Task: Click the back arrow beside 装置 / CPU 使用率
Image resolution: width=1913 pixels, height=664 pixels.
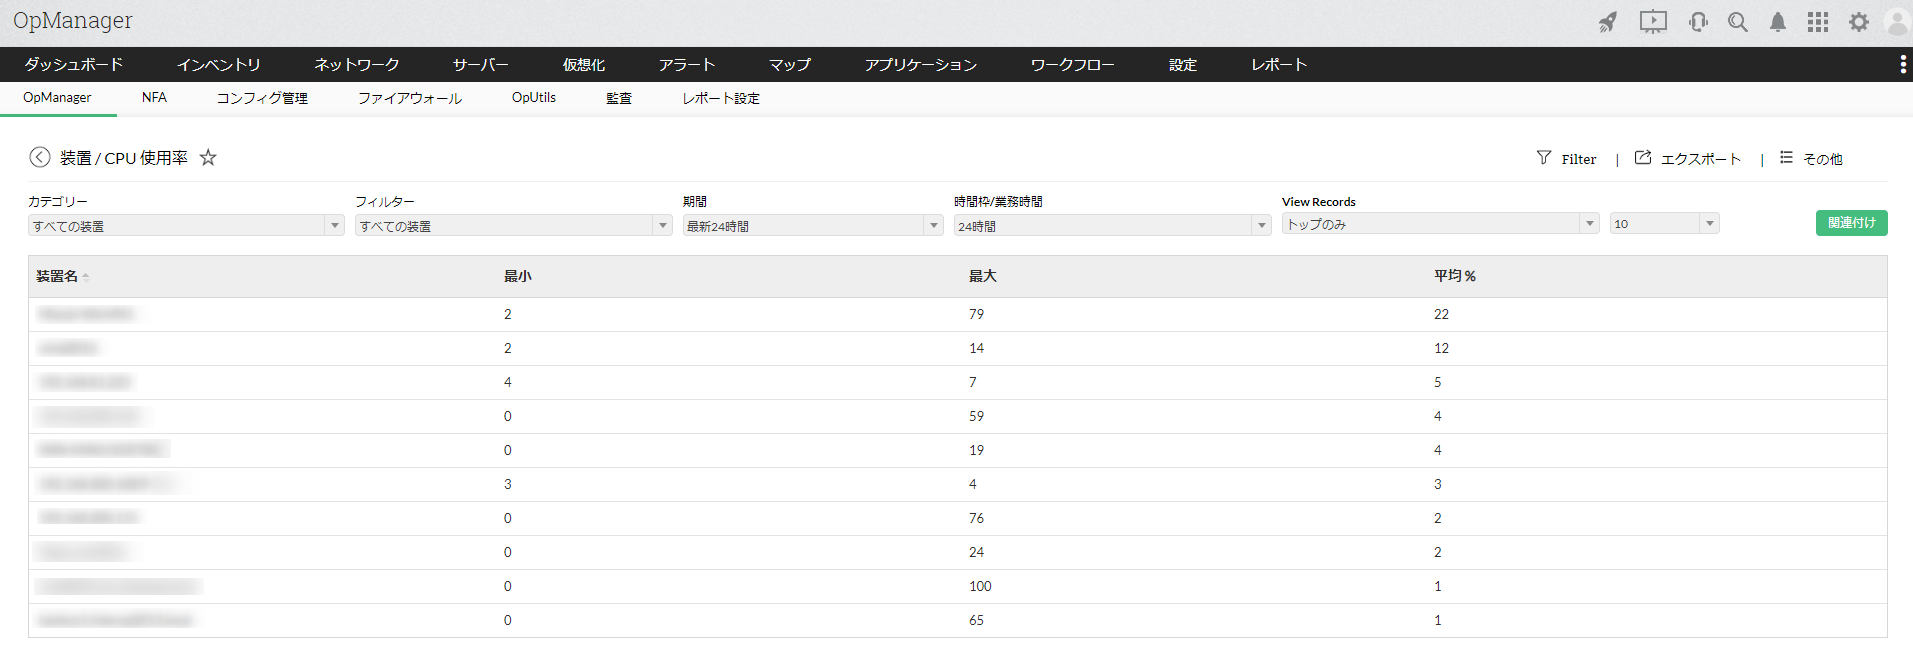Action: click(x=40, y=157)
